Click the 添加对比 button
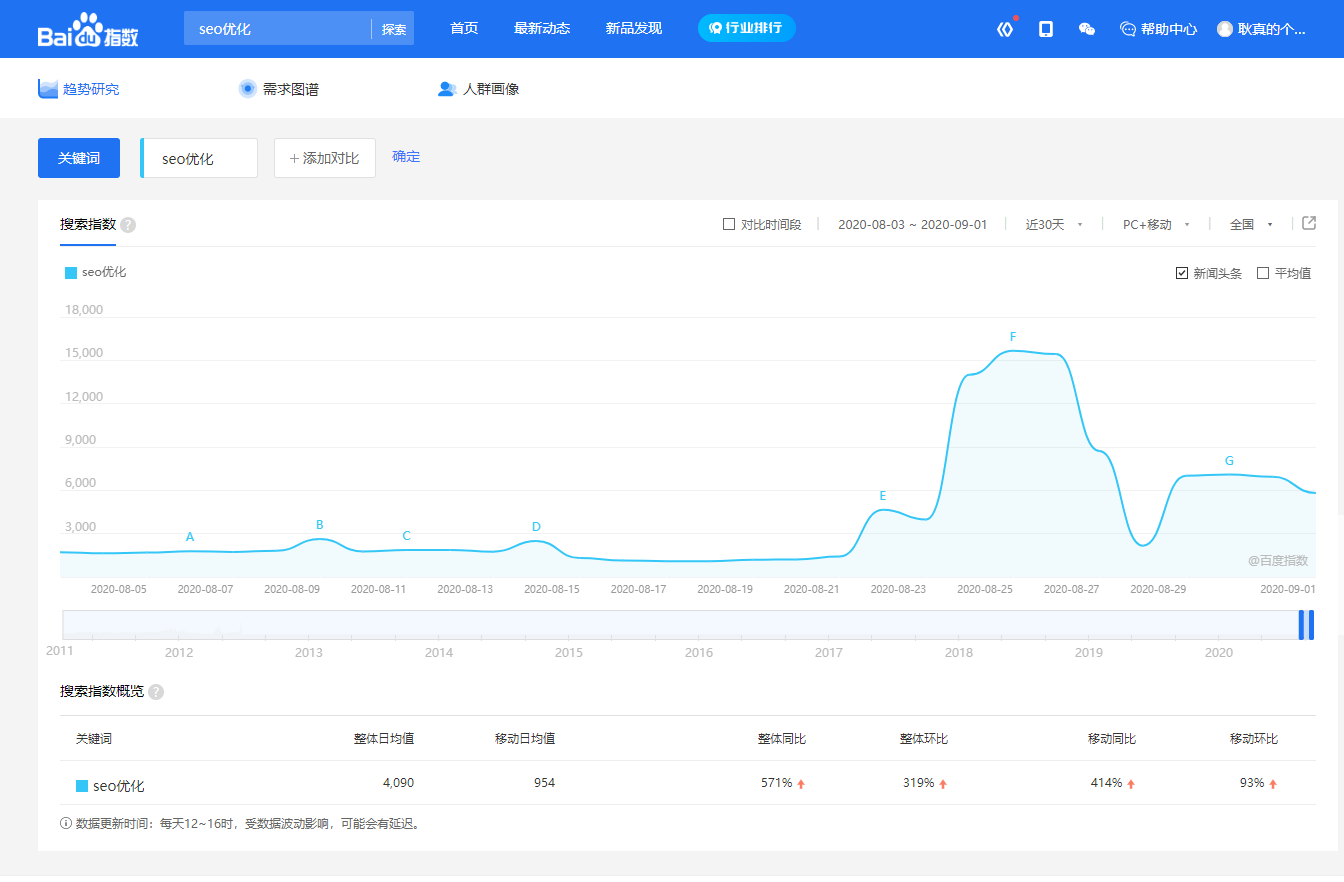Image resolution: width=1344 pixels, height=882 pixels. click(325, 158)
